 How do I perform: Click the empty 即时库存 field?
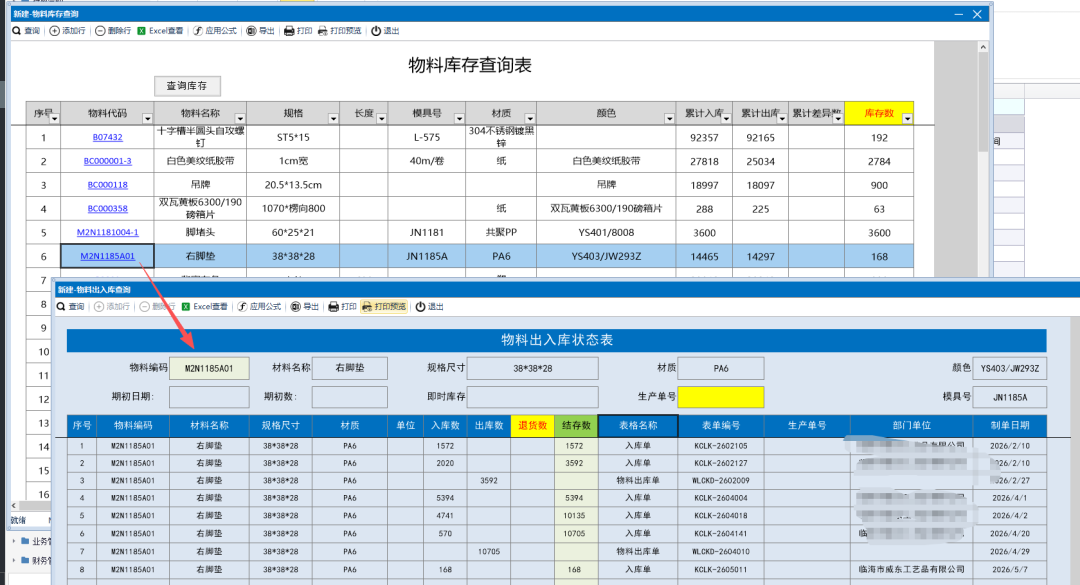click(x=532, y=397)
